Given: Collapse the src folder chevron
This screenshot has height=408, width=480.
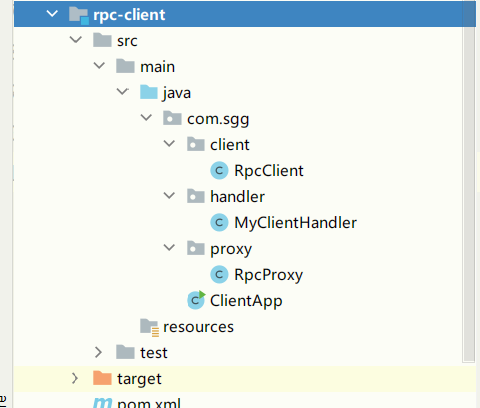Looking at the screenshot, I should 76,40.
